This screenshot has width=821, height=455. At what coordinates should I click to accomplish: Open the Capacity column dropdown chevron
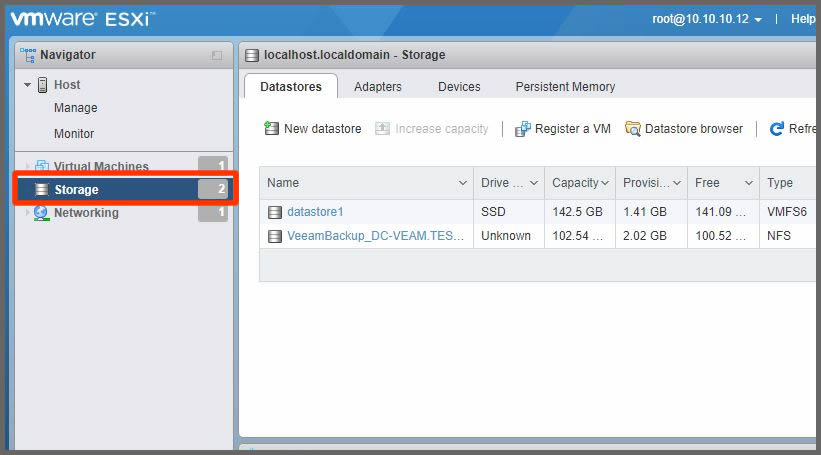pos(605,183)
